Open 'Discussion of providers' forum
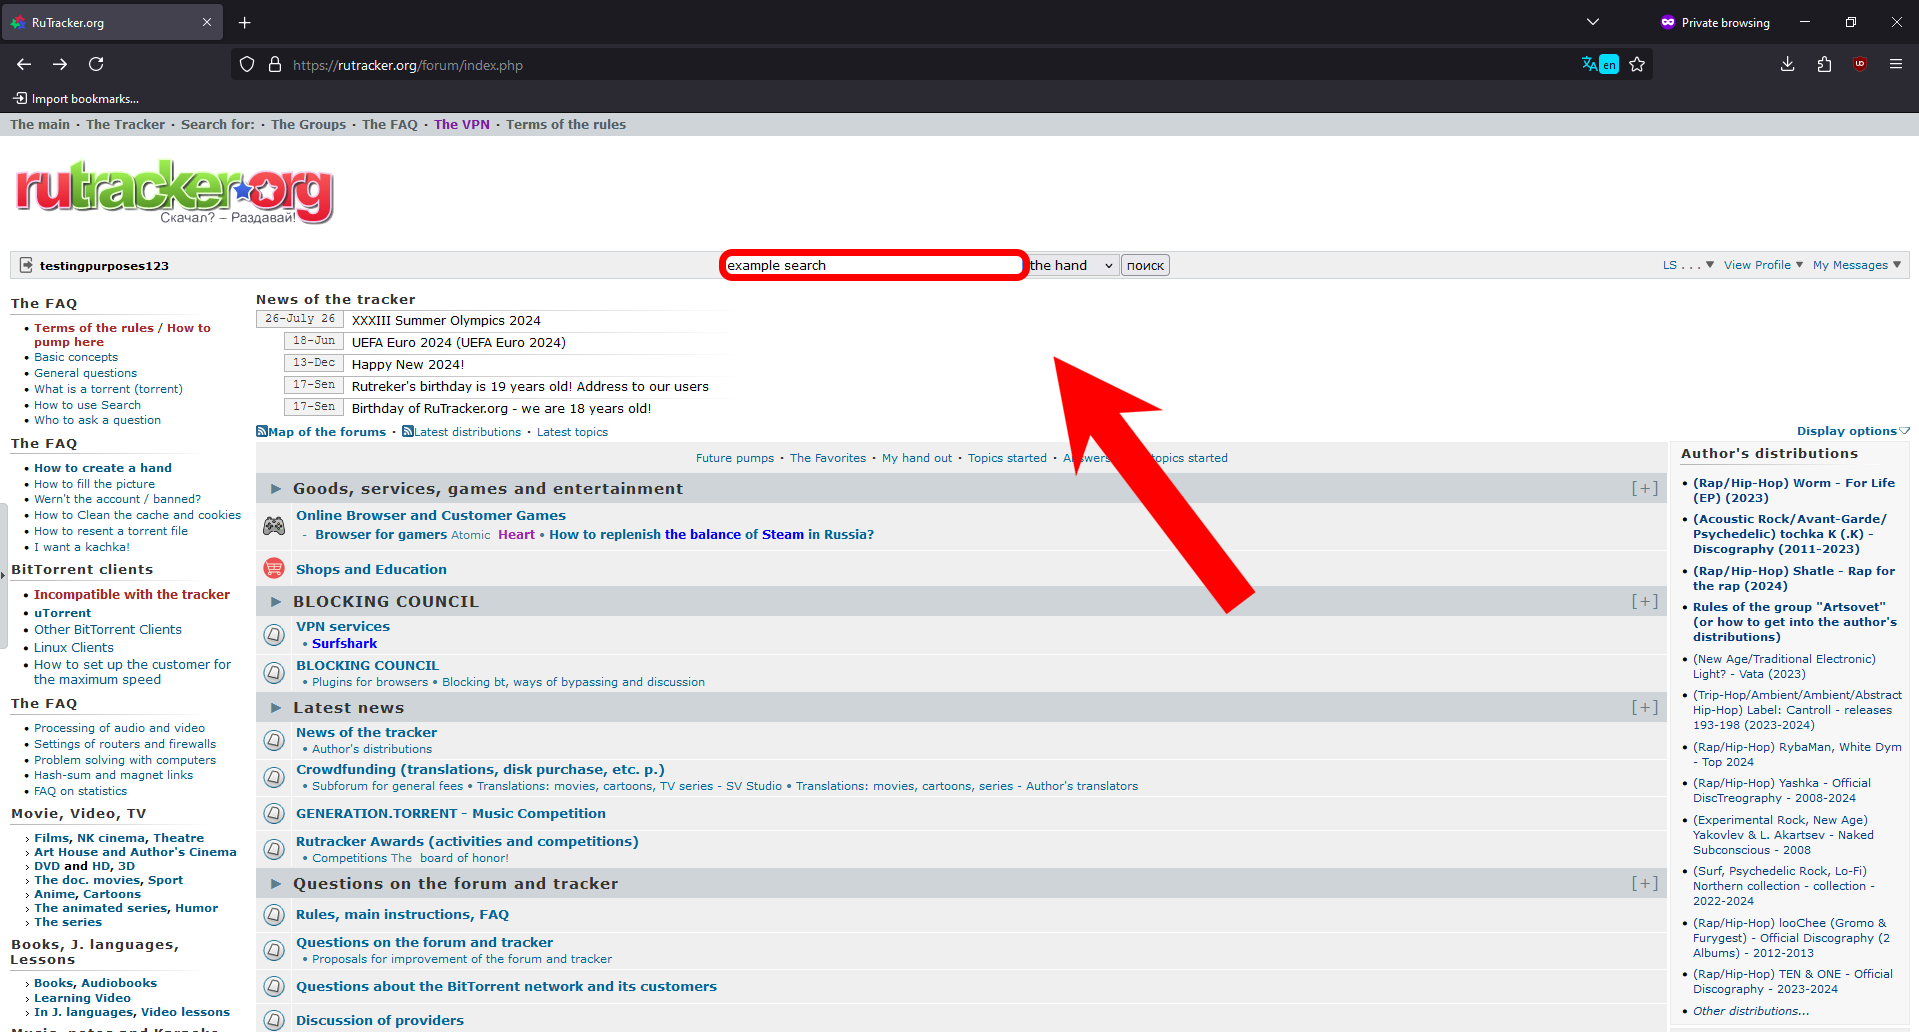Viewport: 1919px width, 1032px height. pyautogui.click(x=380, y=1020)
